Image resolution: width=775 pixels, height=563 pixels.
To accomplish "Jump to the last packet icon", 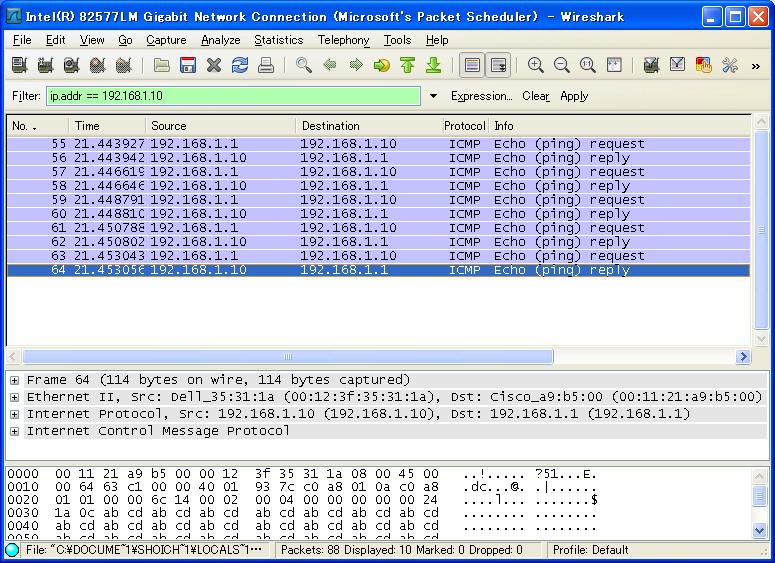I will pos(433,65).
